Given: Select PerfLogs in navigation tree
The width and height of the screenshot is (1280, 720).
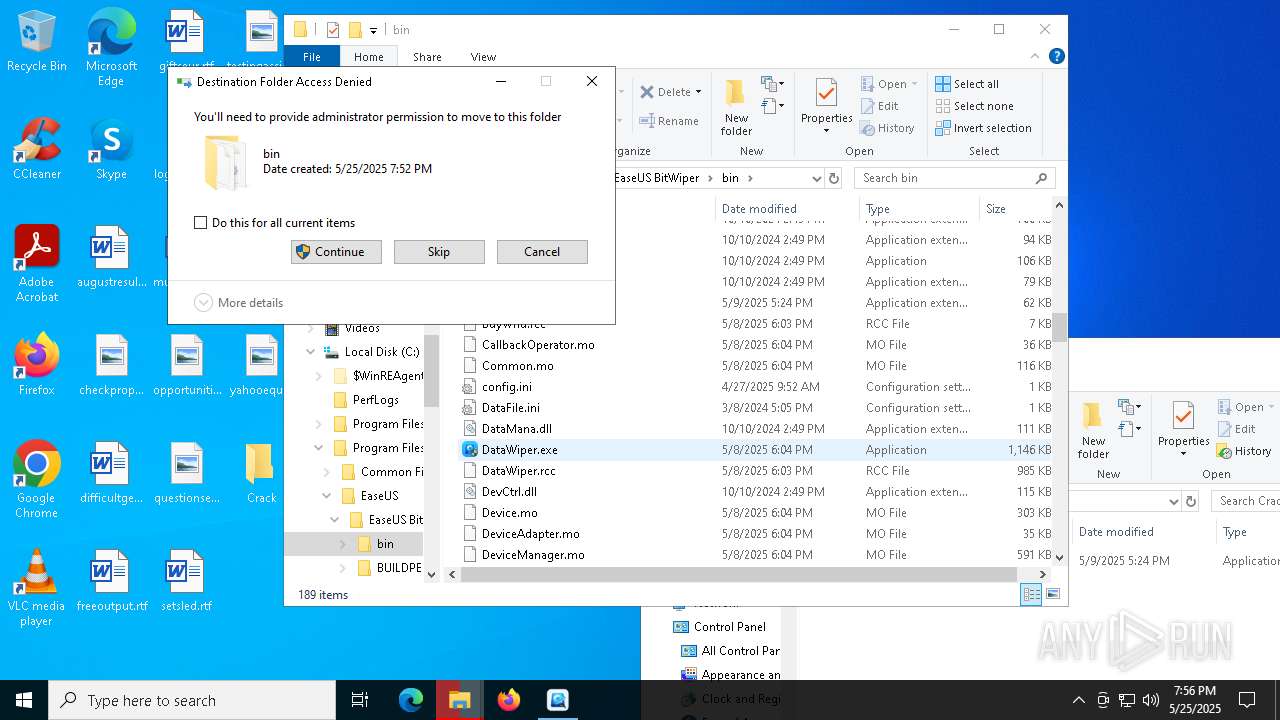Looking at the screenshot, I should point(375,400).
